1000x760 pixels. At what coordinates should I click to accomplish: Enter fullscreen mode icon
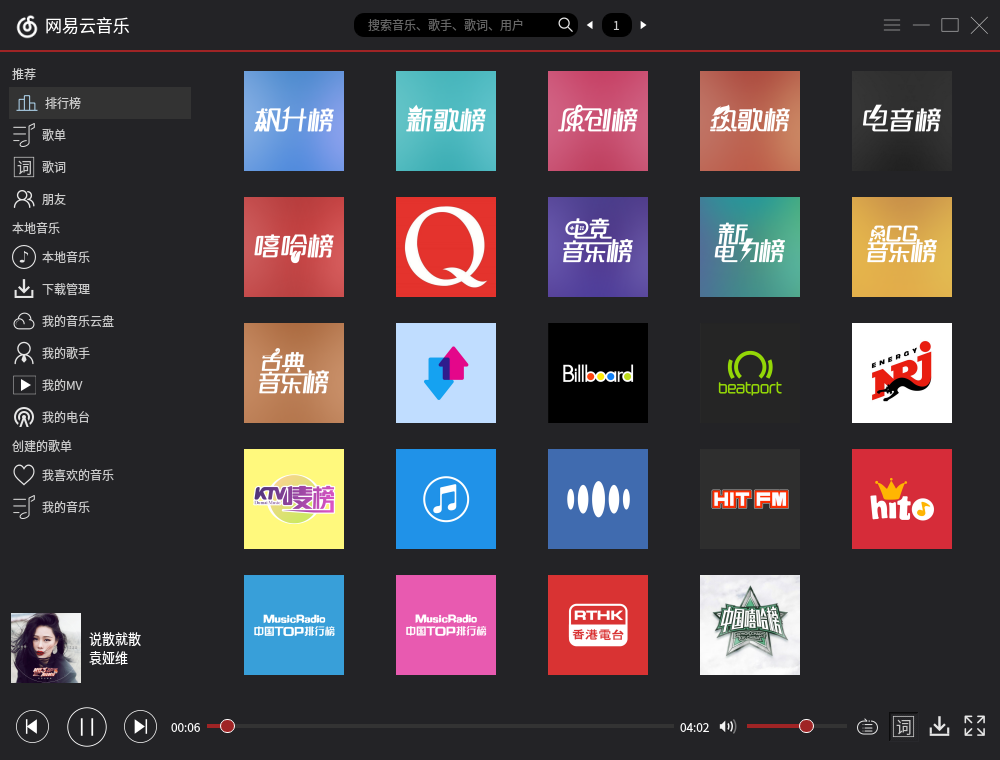pyautogui.click(x=974, y=726)
